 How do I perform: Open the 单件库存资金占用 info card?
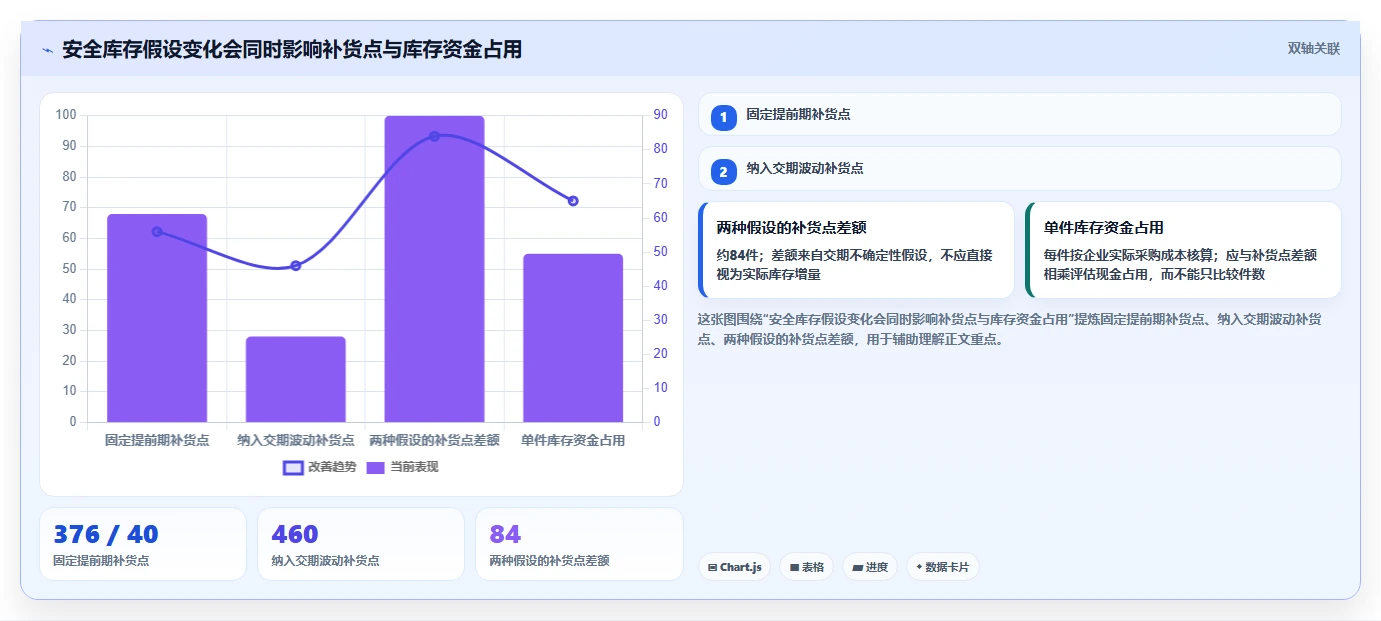click(x=1183, y=250)
